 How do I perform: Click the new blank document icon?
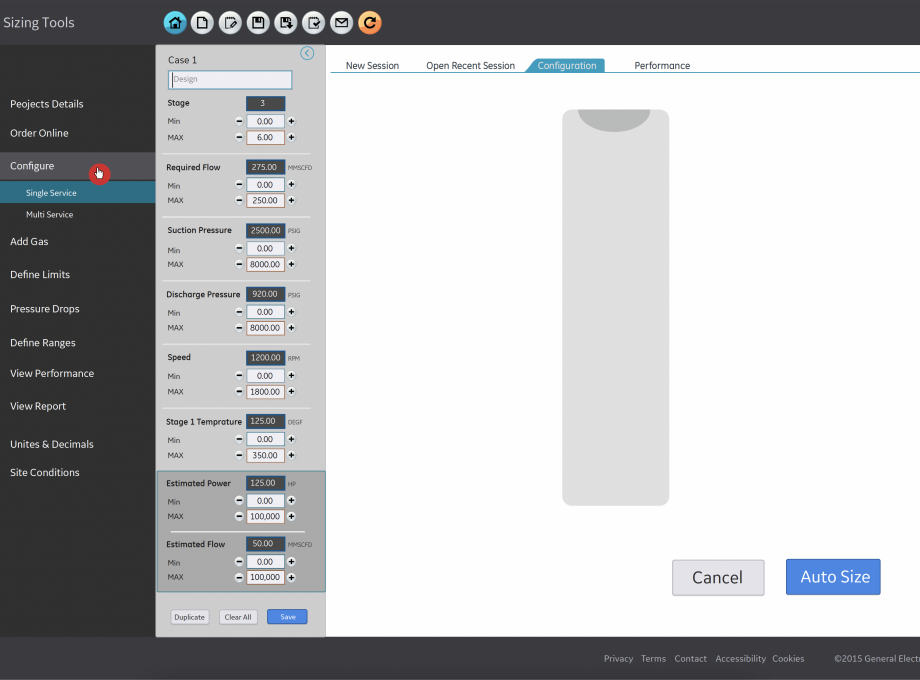click(x=202, y=22)
